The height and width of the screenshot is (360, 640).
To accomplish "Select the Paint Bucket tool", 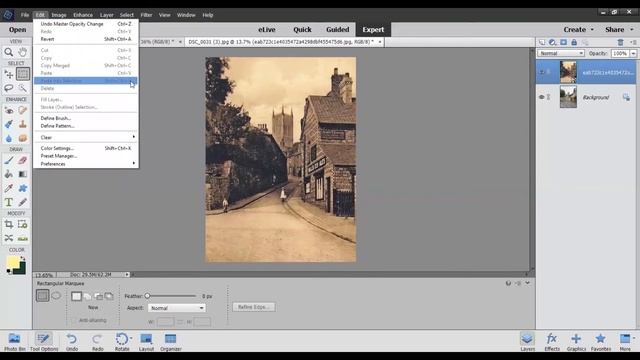I will click(x=9, y=174).
